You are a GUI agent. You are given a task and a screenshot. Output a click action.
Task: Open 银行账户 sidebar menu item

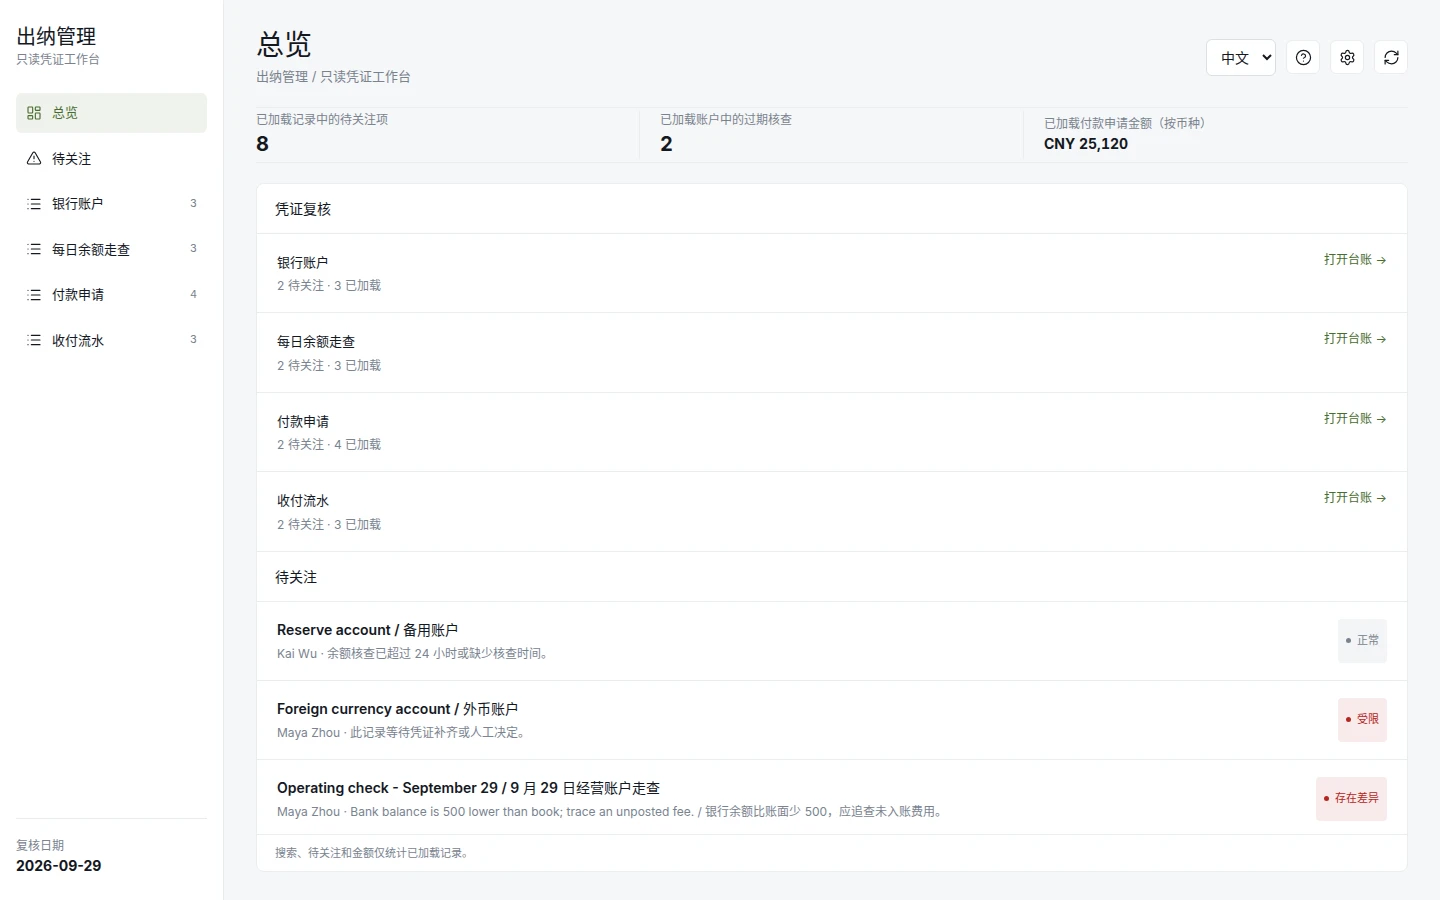click(x=111, y=204)
